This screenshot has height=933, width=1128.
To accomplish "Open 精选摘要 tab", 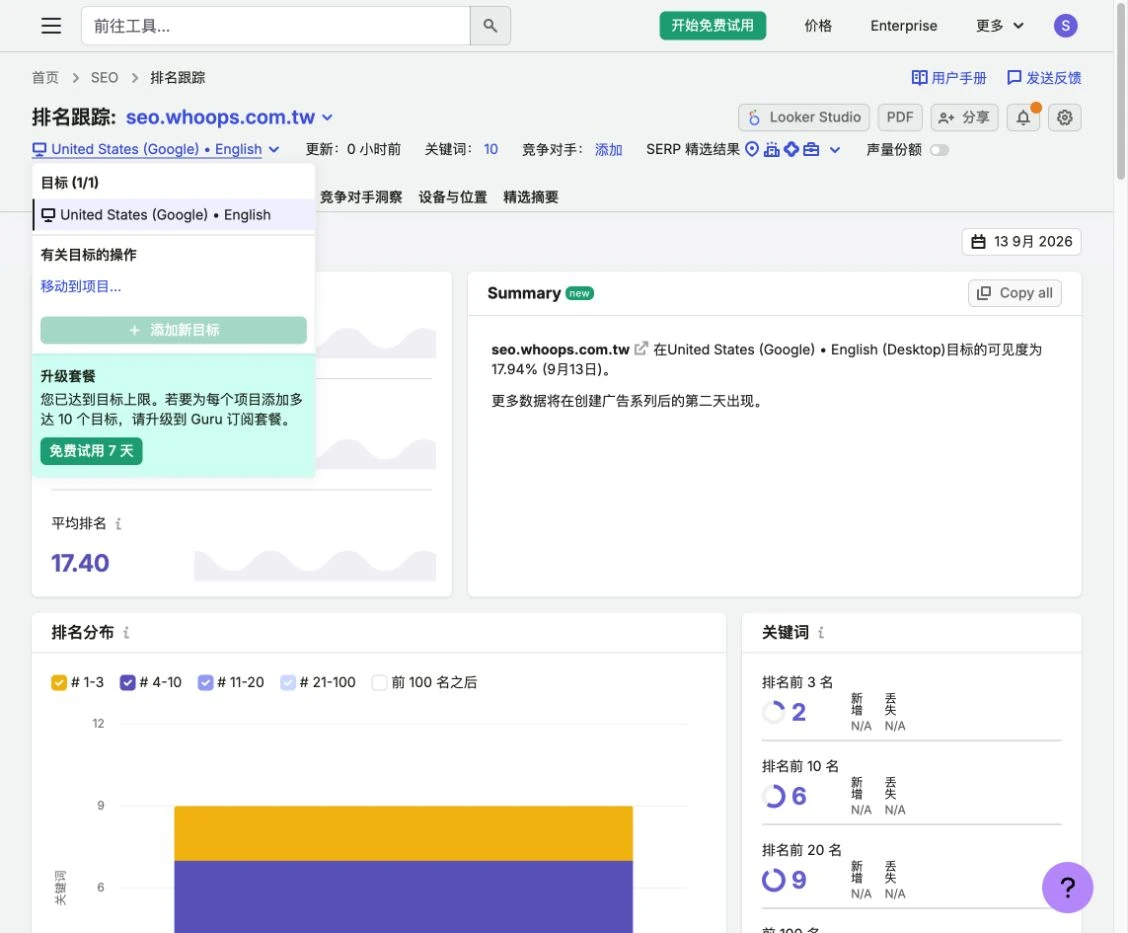I will [x=531, y=197].
